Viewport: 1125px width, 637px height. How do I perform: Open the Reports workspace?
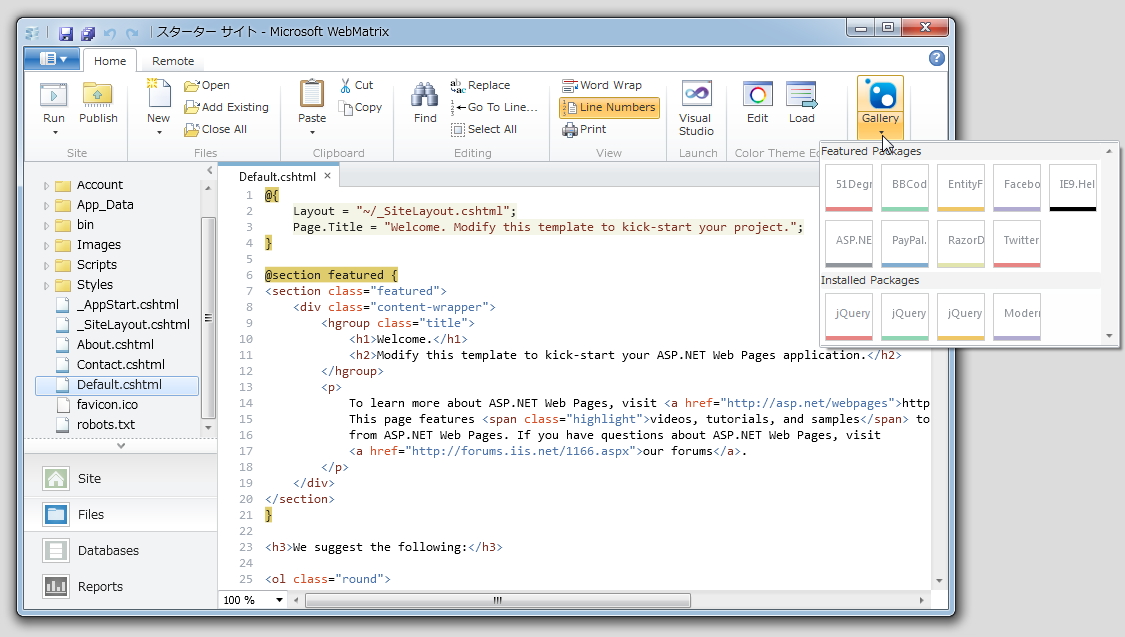(121, 586)
